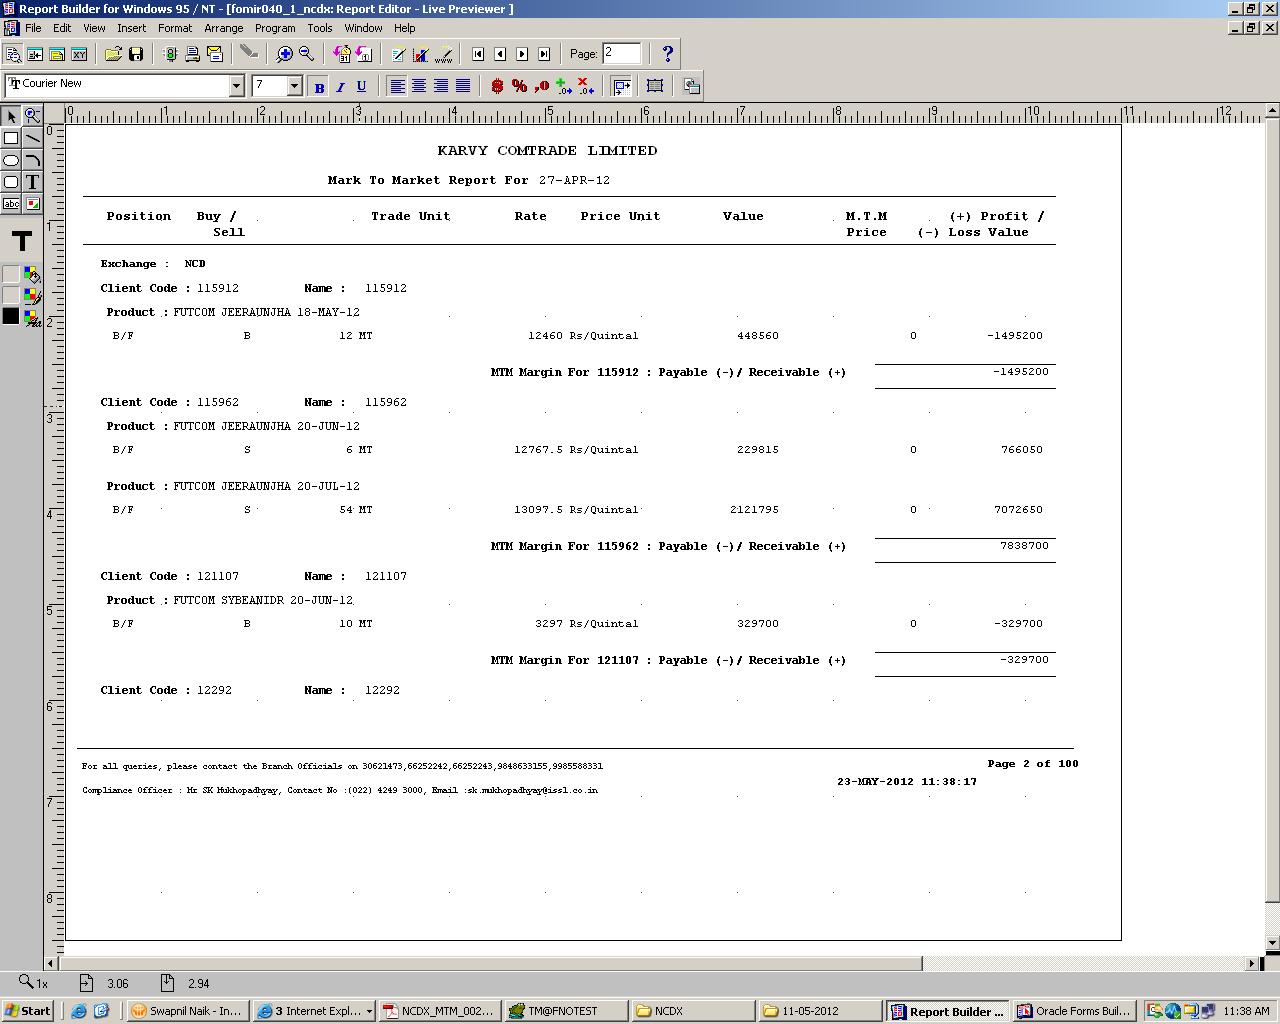Open the font size dropdown
Viewport: 1280px width, 1024px height.
294,86
